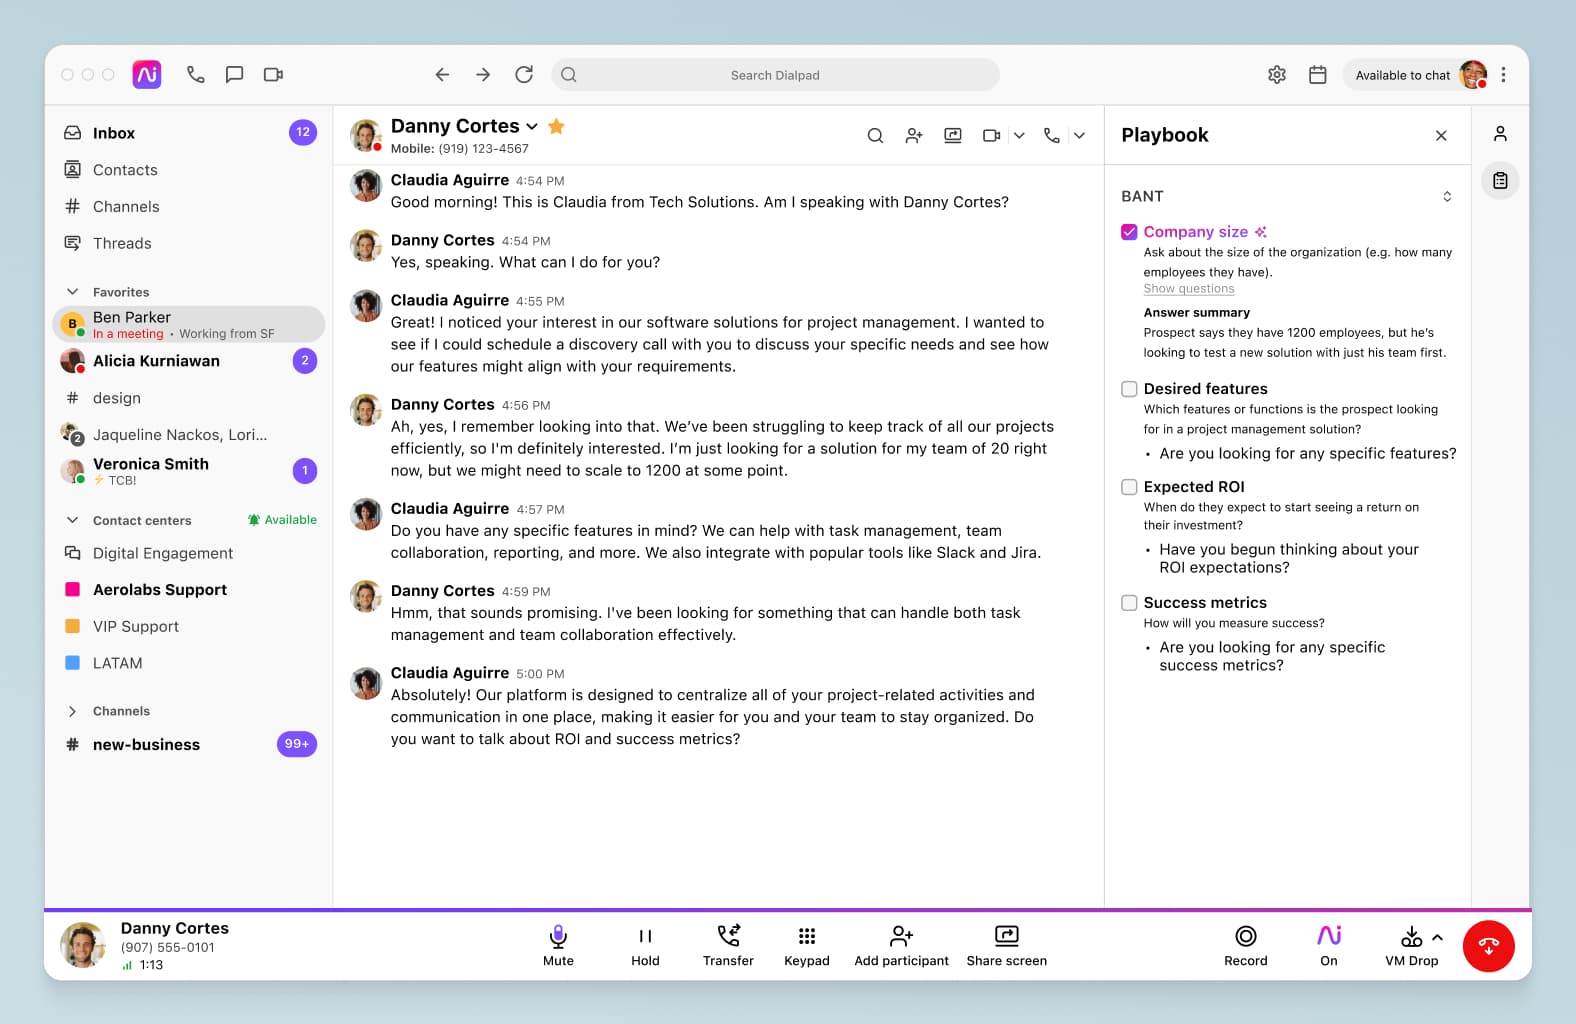
Task: Uncheck the Company size checkbox
Action: click(1129, 232)
